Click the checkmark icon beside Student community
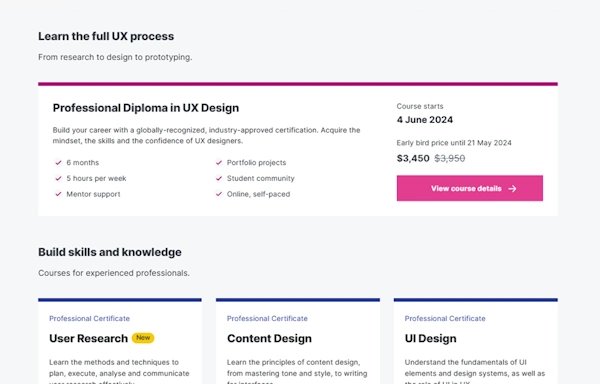The image size is (600, 384). 219,178
